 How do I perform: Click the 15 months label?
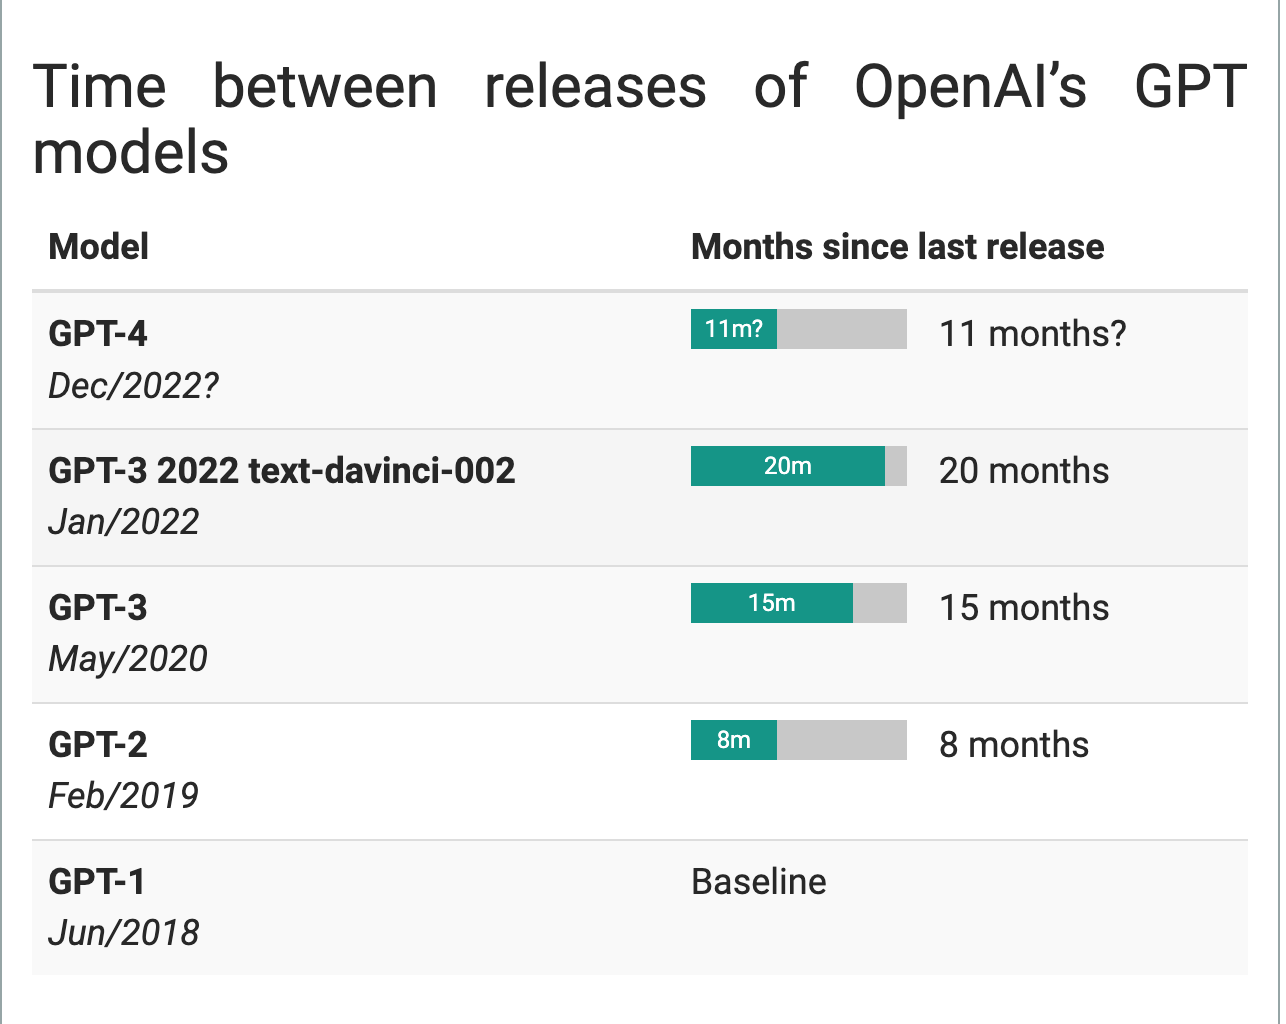[1024, 608]
